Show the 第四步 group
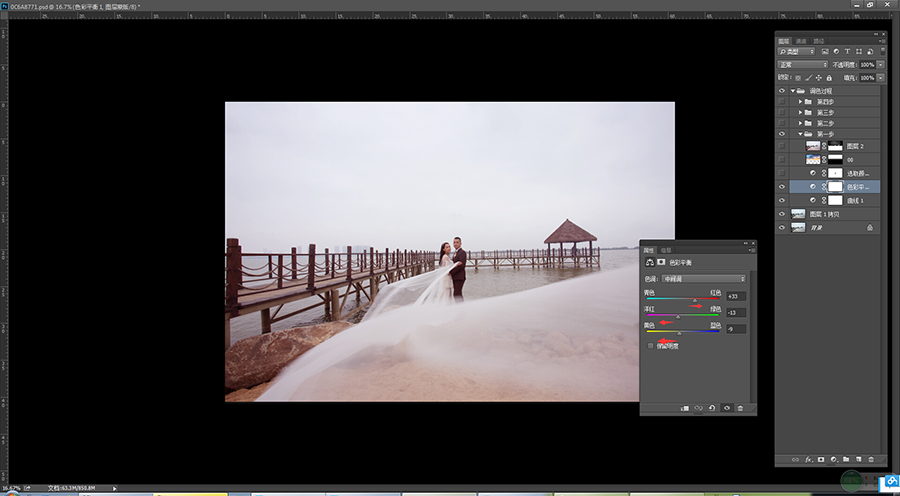900x496 pixels. tap(781, 102)
